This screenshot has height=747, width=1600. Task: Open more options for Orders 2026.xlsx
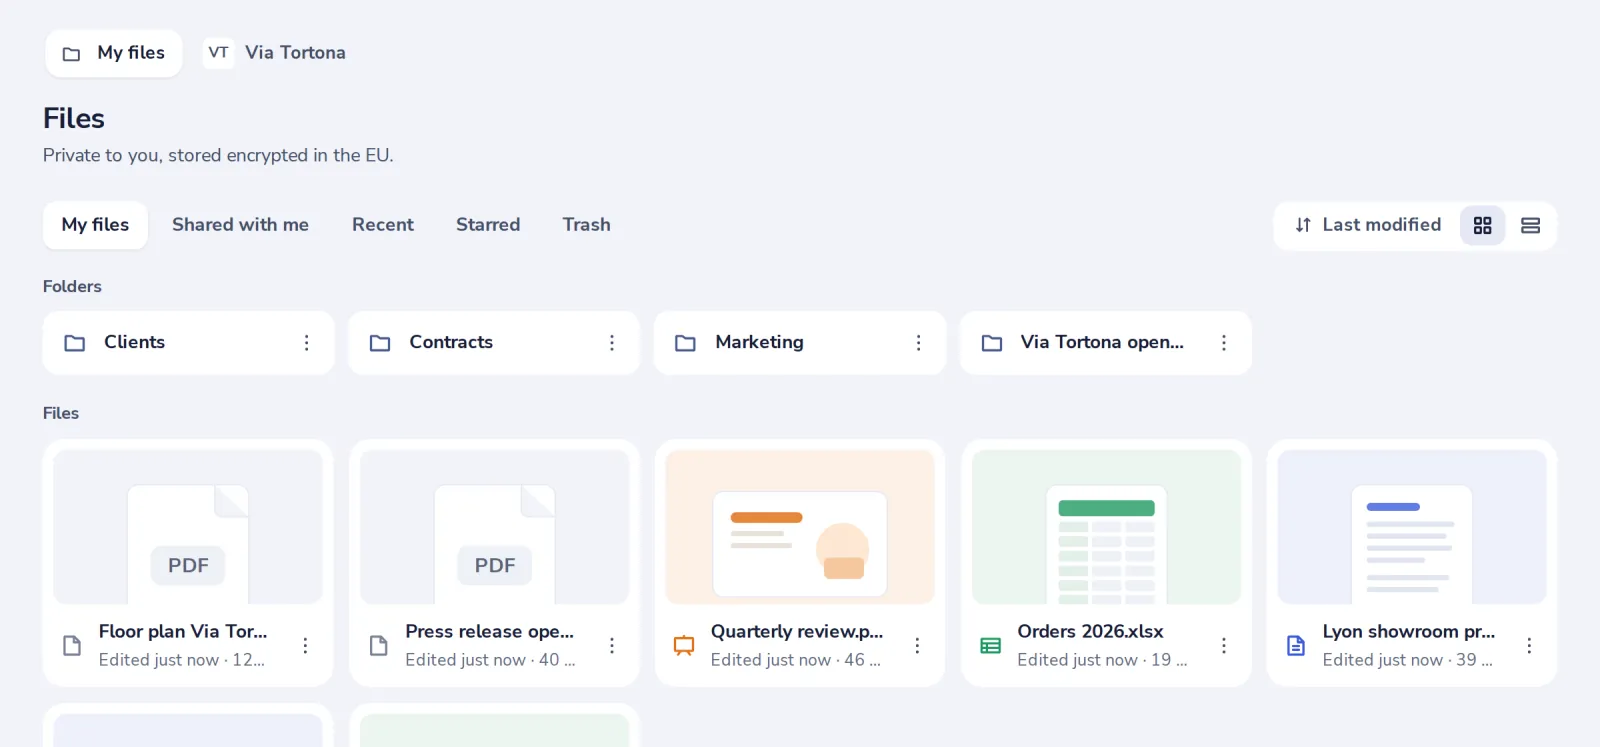[x=1223, y=646]
